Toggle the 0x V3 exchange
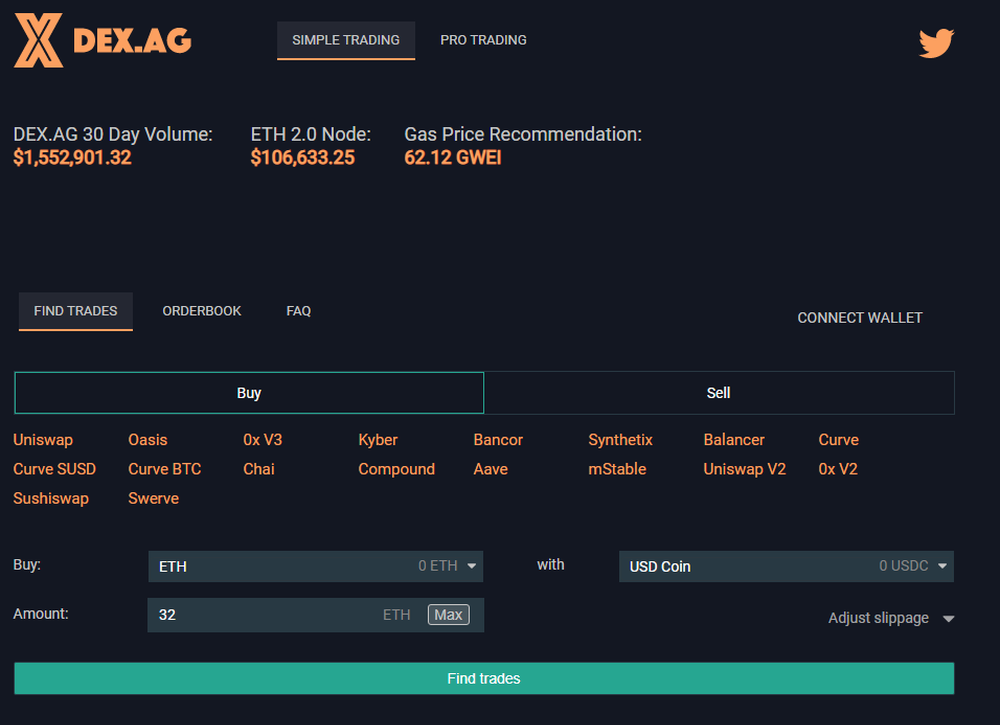Screen dimensions: 1000x725 (x=262, y=440)
